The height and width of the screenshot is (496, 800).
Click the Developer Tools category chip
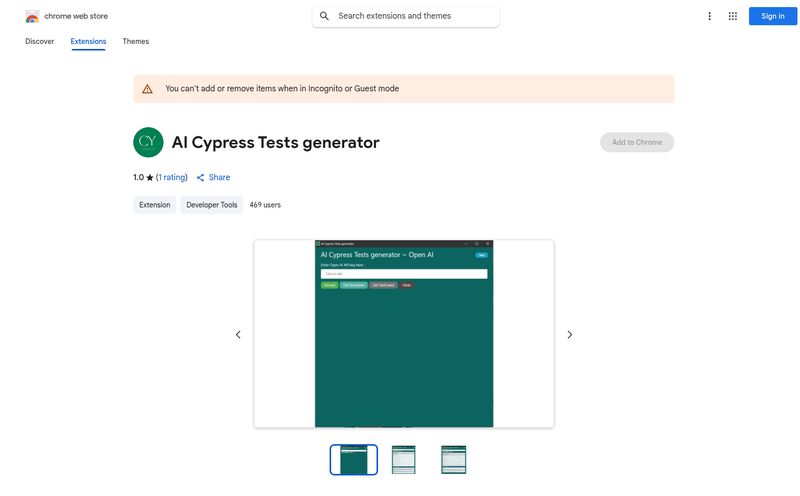point(212,205)
